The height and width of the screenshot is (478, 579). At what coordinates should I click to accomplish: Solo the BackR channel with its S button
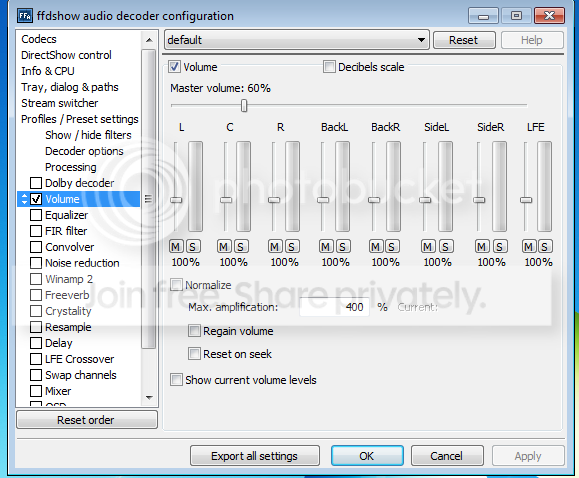(392, 246)
